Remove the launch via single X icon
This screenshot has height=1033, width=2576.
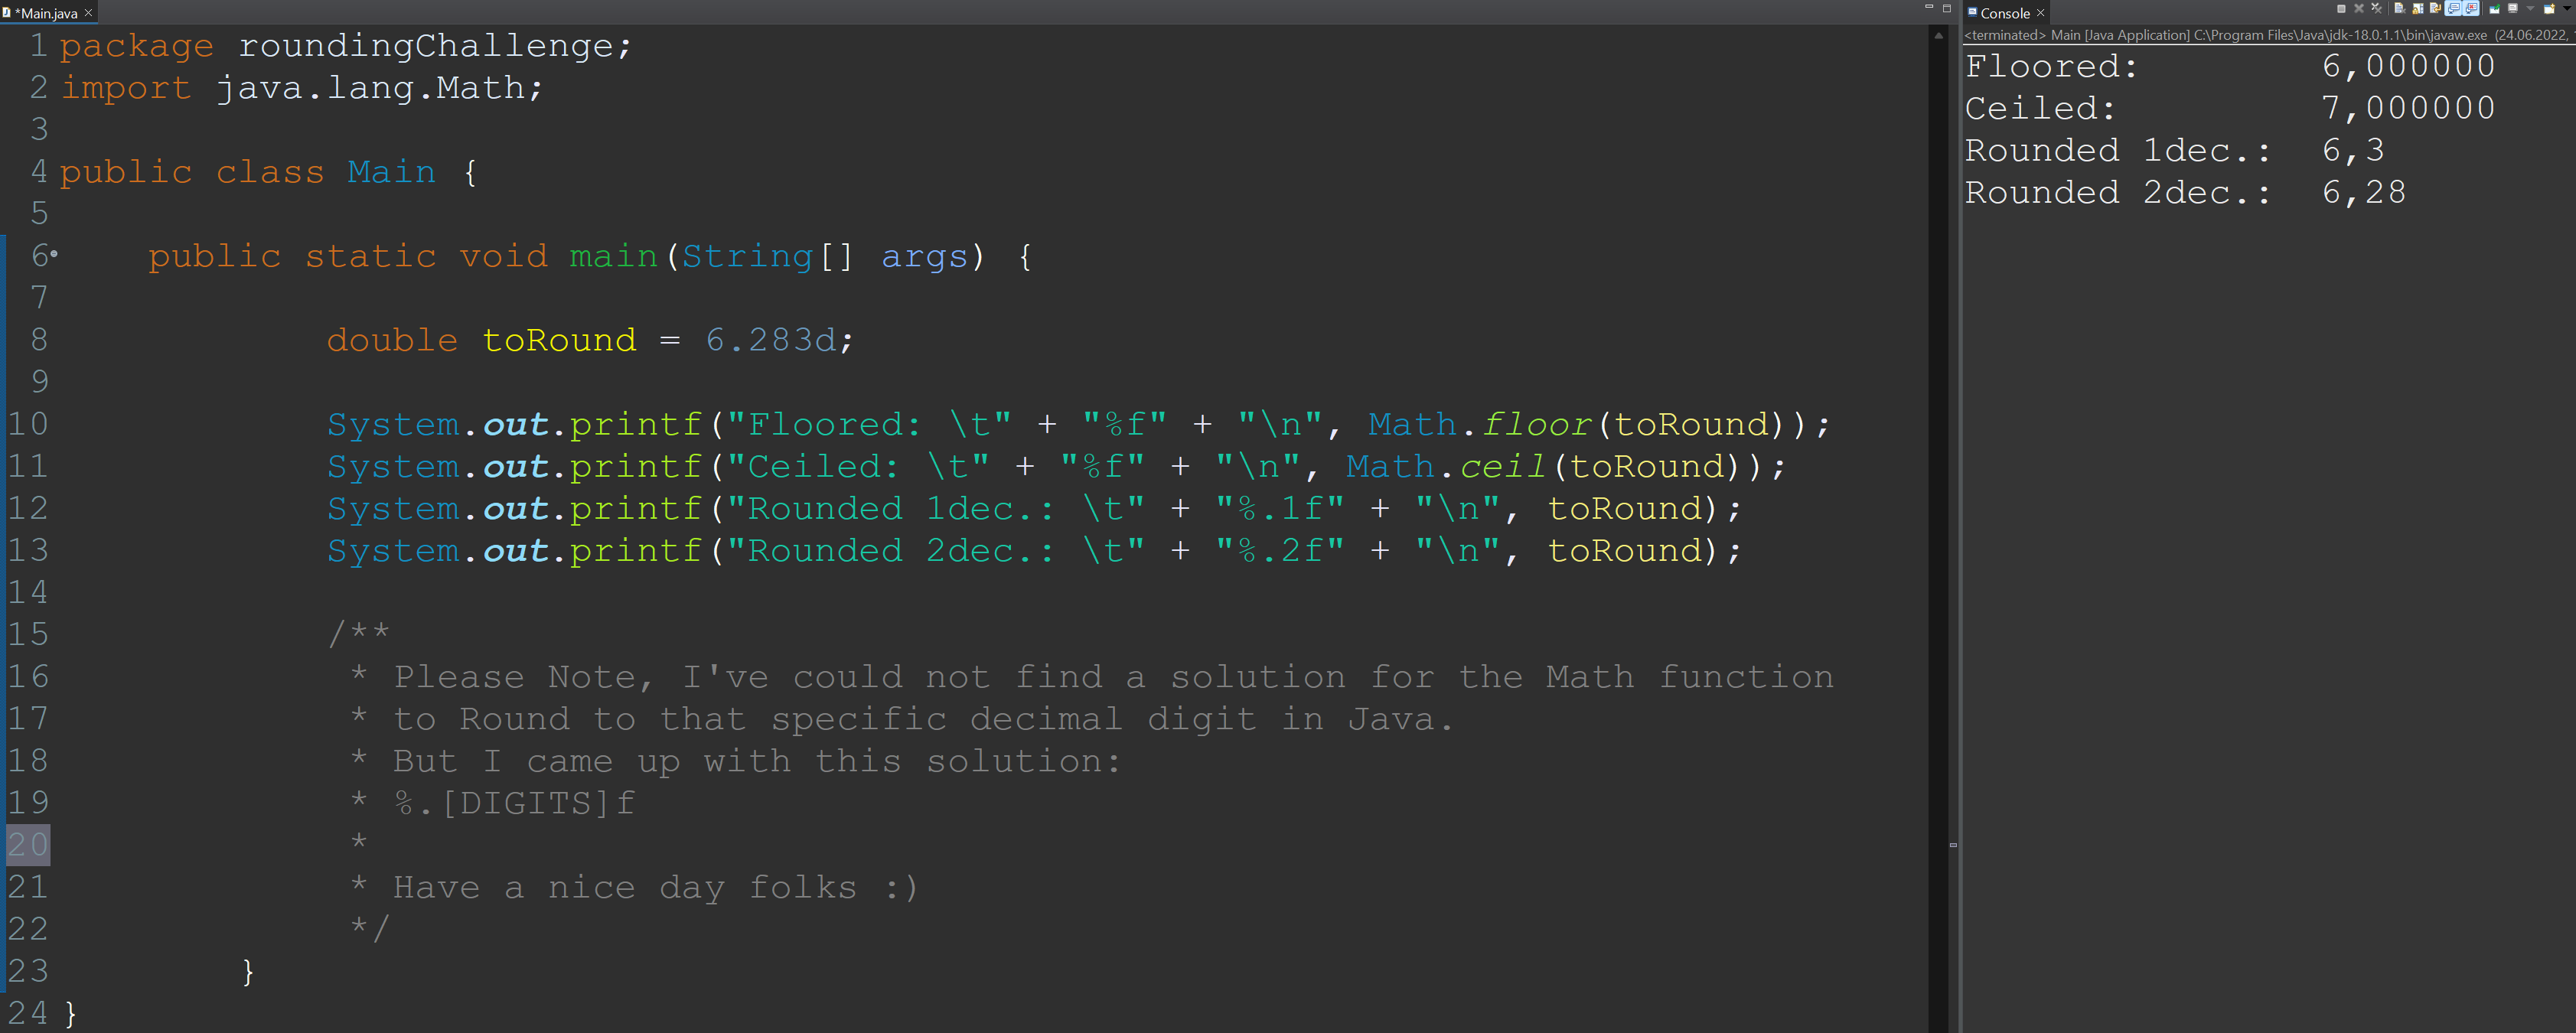(2359, 9)
